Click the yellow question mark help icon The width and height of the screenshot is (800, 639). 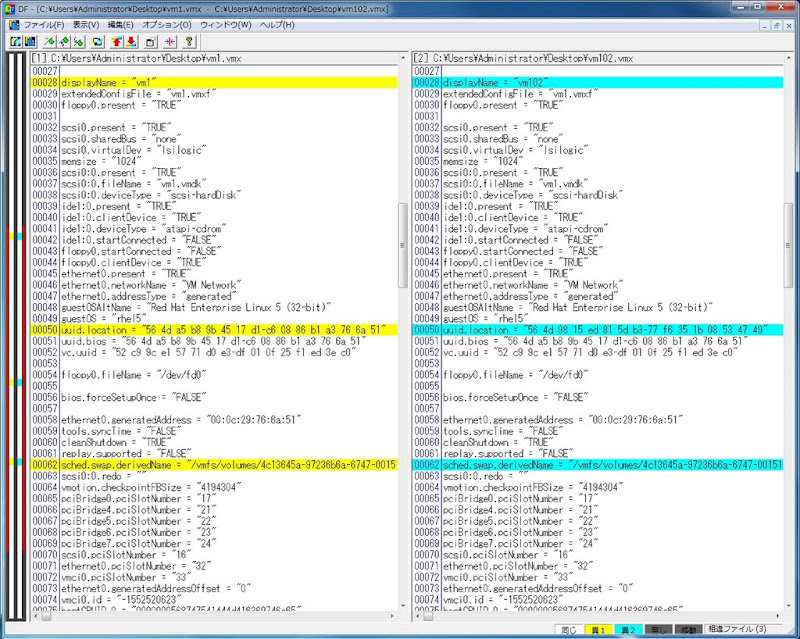tap(189, 42)
